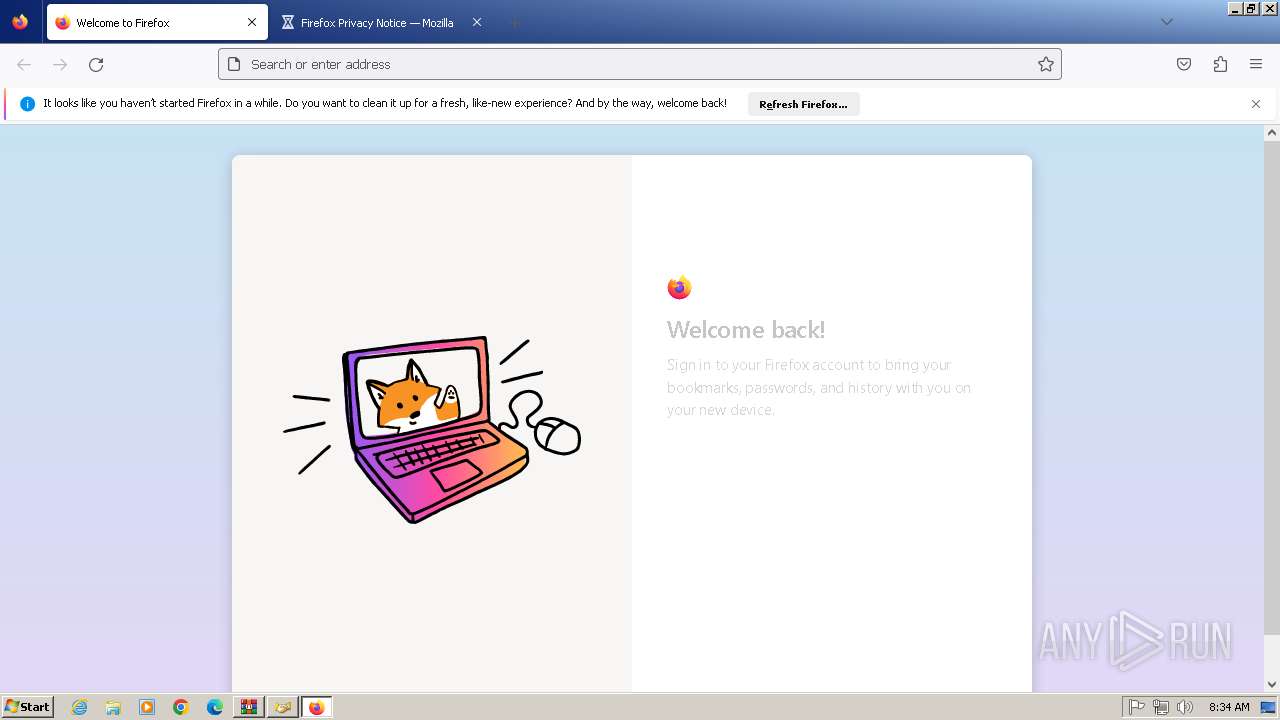Click the laptop fox illustration
The width and height of the screenshot is (1280, 720).
pyautogui.click(x=432, y=430)
